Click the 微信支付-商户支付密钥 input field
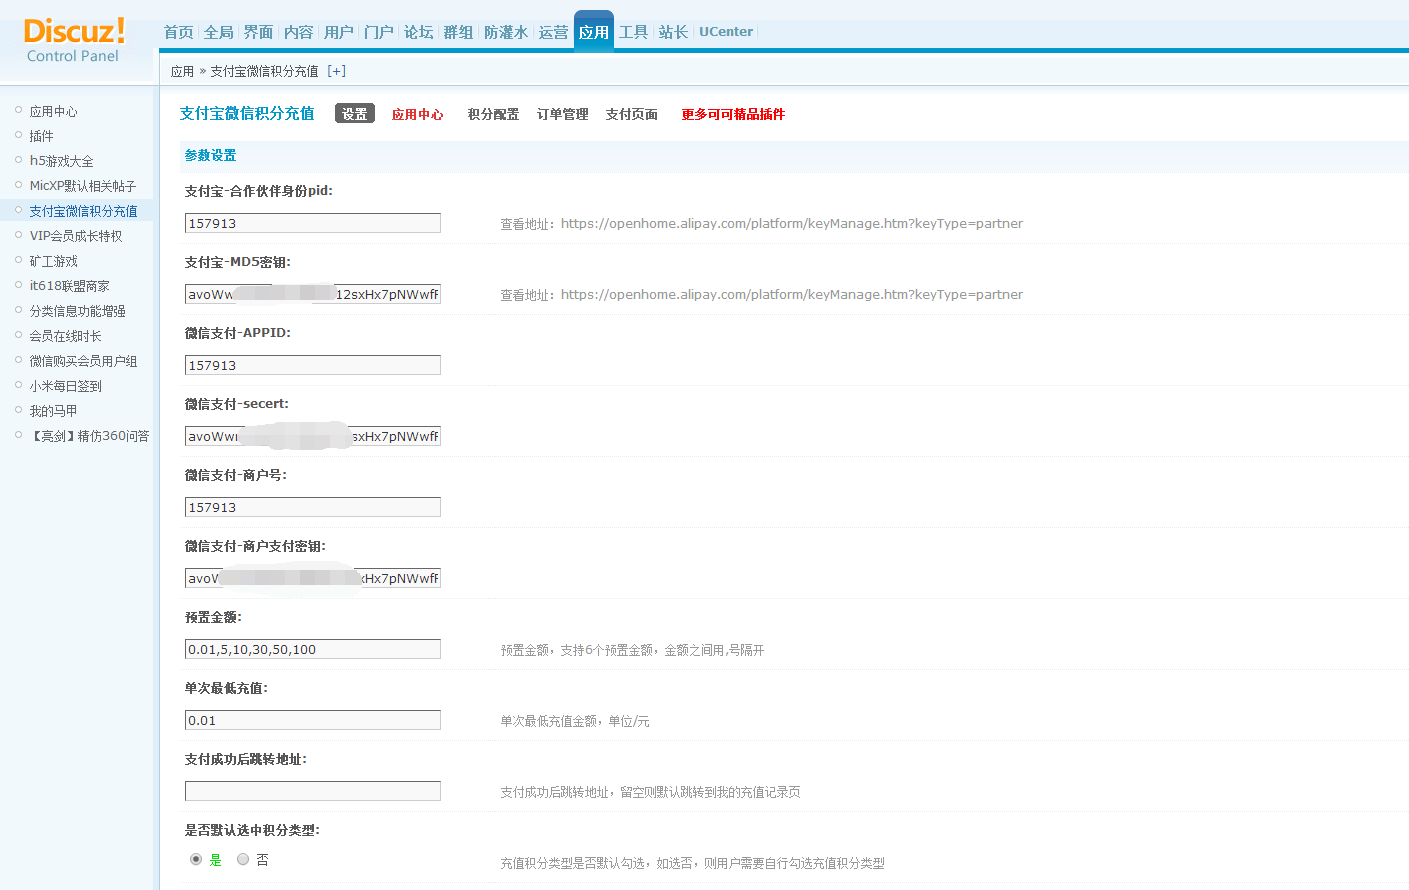The height and width of the screenshot is (890, 1409). click(313, 578)
